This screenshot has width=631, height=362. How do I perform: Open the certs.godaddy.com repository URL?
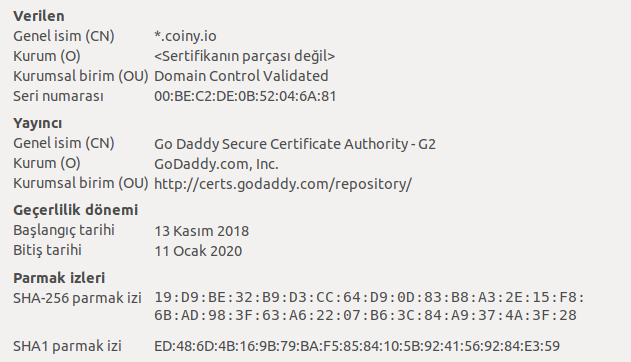283,184
